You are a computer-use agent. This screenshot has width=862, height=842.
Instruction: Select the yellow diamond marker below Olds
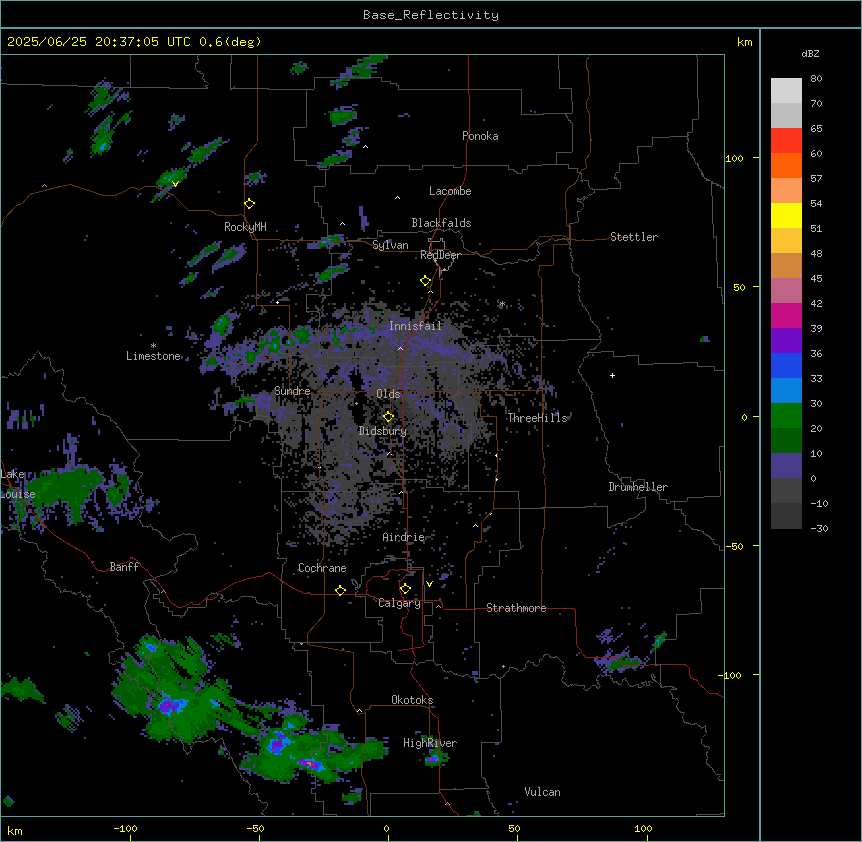[x=388, y=417]
